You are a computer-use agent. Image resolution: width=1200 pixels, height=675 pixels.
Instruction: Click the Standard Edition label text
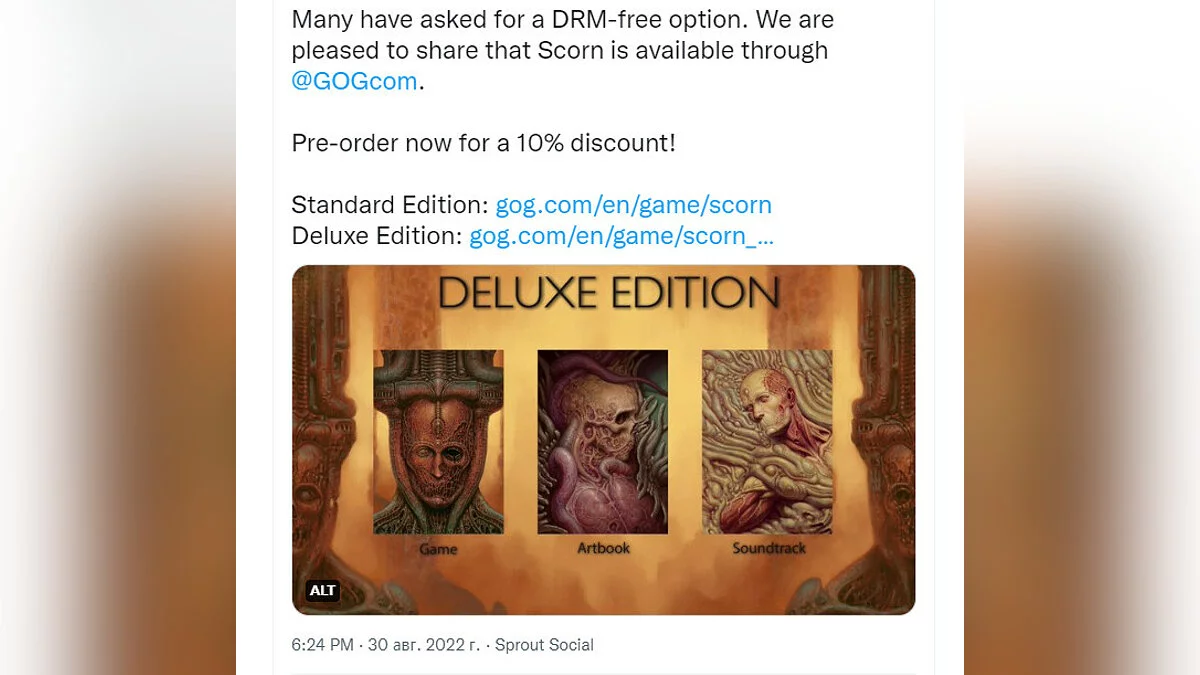390,205
